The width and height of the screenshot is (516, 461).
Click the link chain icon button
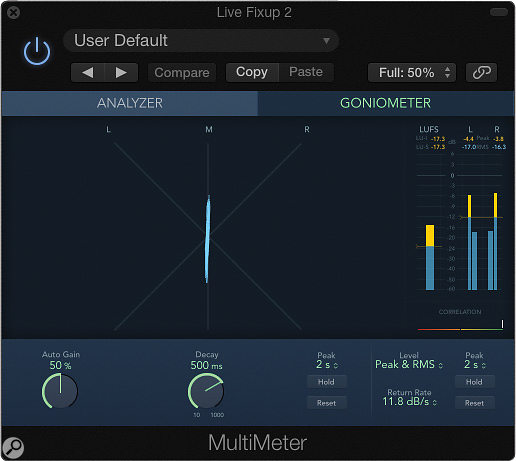coord(481,72)
